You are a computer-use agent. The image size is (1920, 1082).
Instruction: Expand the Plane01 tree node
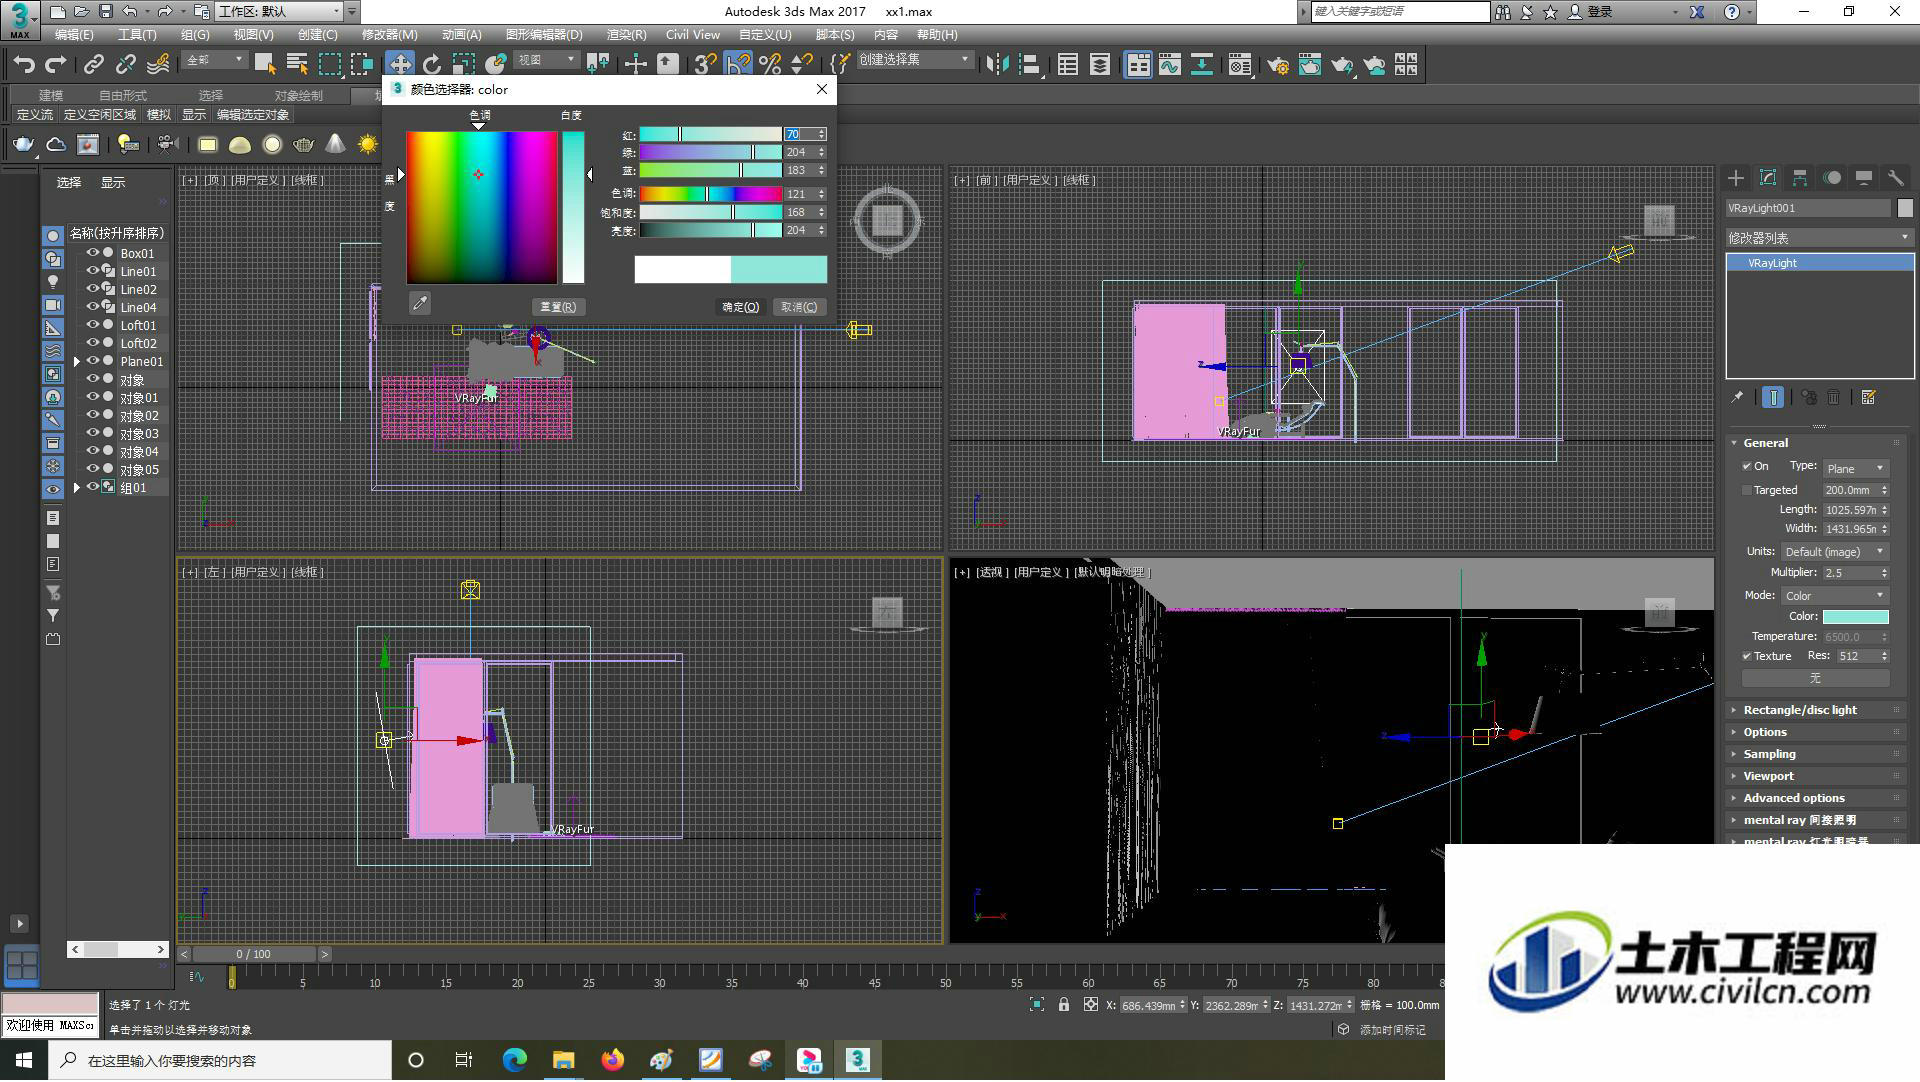click(77, 361)
